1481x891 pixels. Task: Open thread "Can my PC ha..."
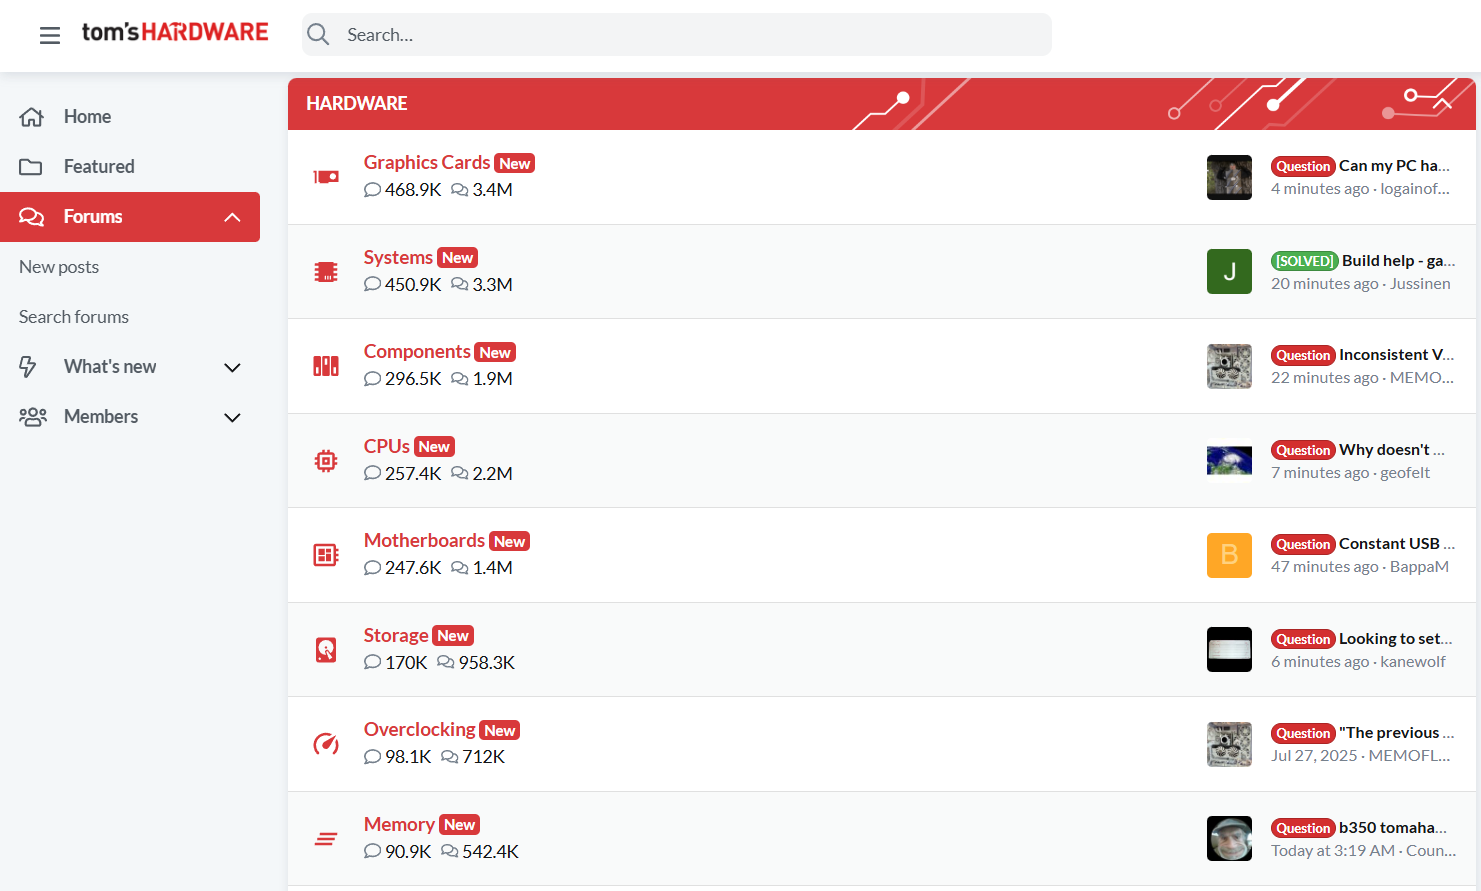(1394, 166)
